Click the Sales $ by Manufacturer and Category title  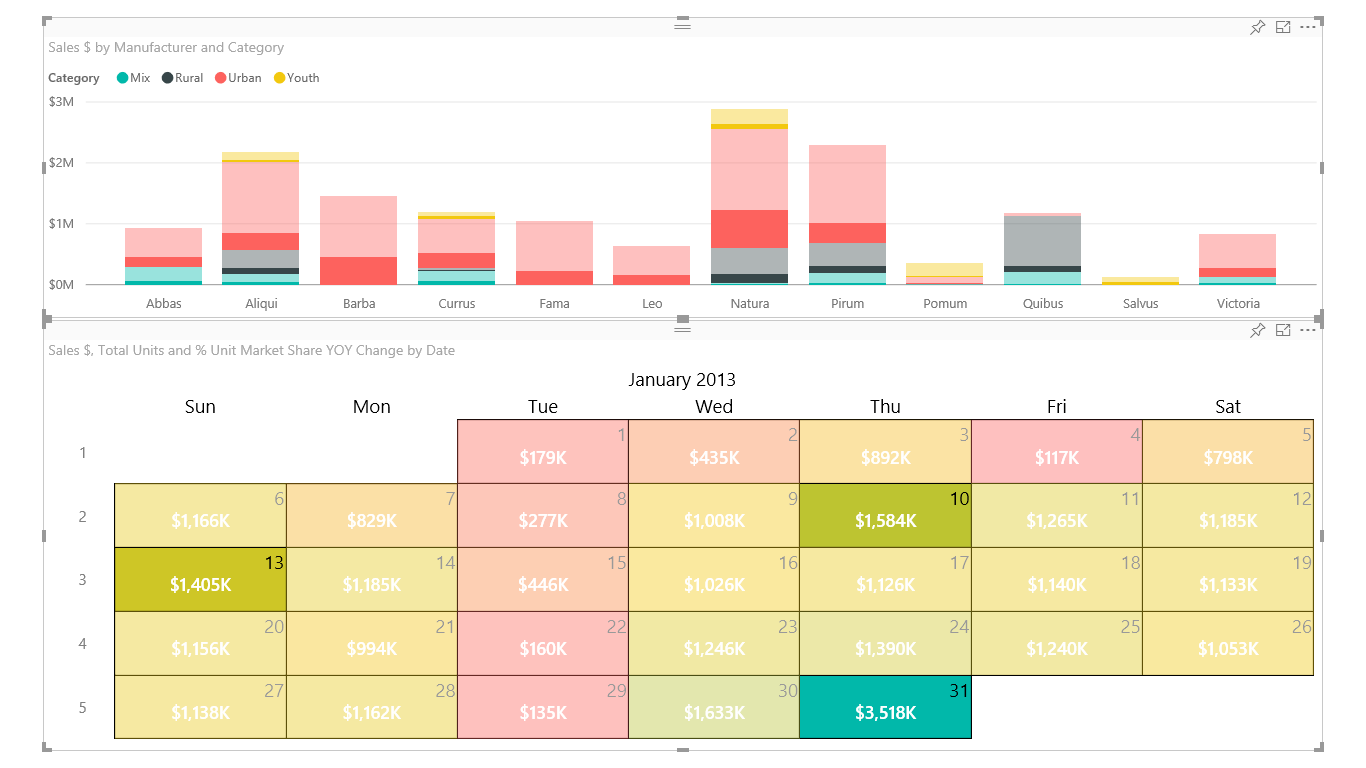[166, 47]
